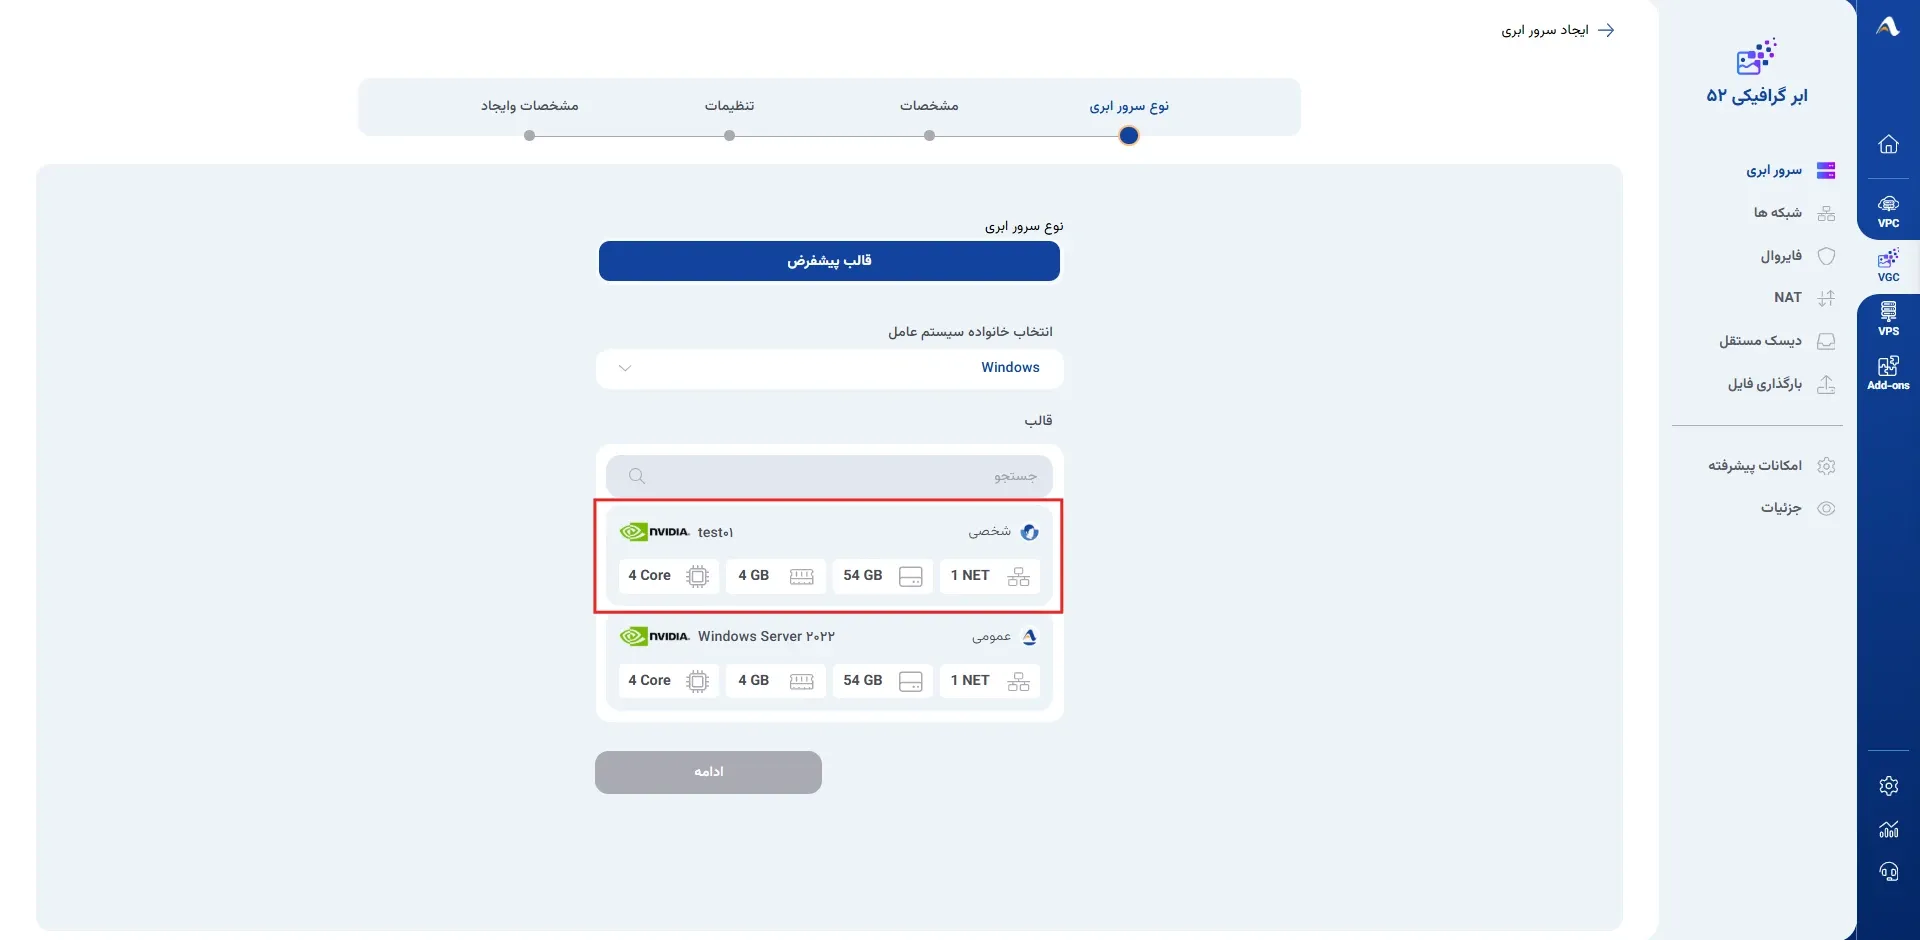Open the VGC graphic cloud icon
The image size is (1920, 940).
(x=1888, y=266)
